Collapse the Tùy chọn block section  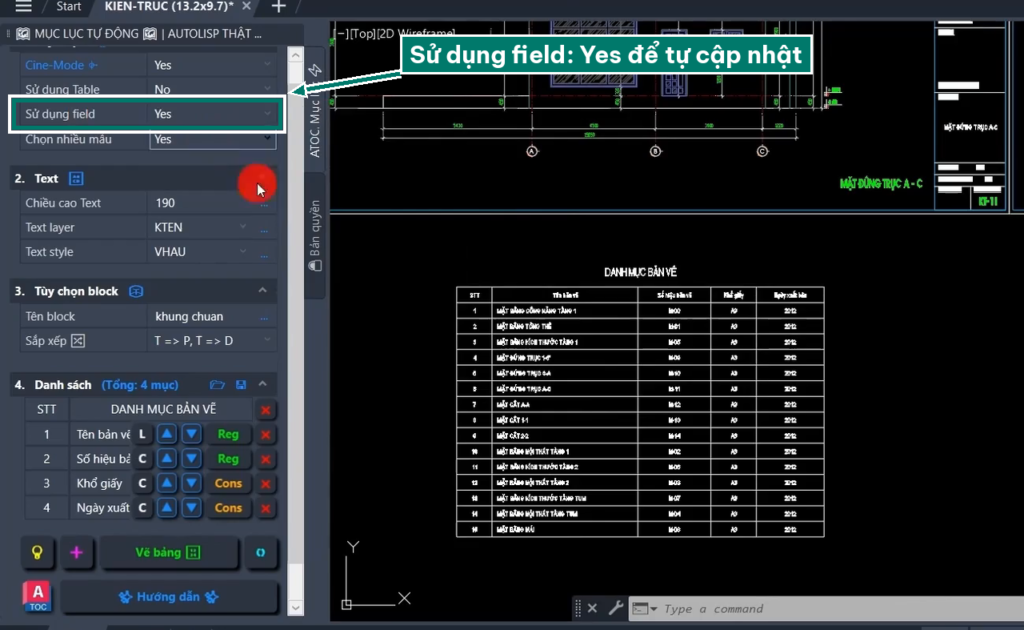coord(263,291)
